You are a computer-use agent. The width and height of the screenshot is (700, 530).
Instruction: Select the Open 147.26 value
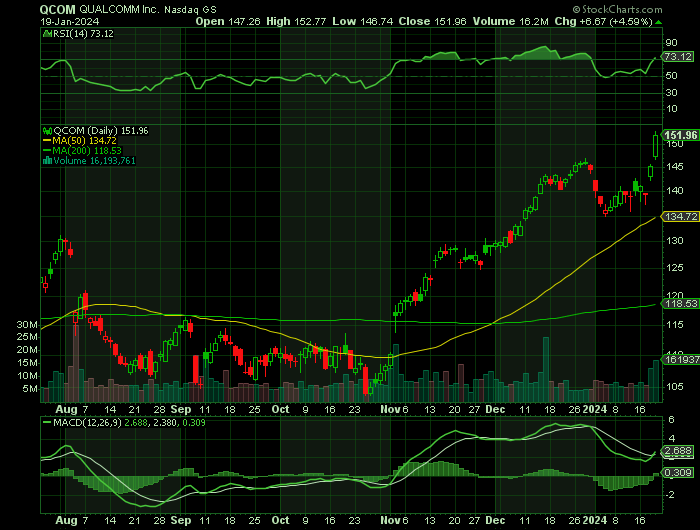tap(228, 21)
